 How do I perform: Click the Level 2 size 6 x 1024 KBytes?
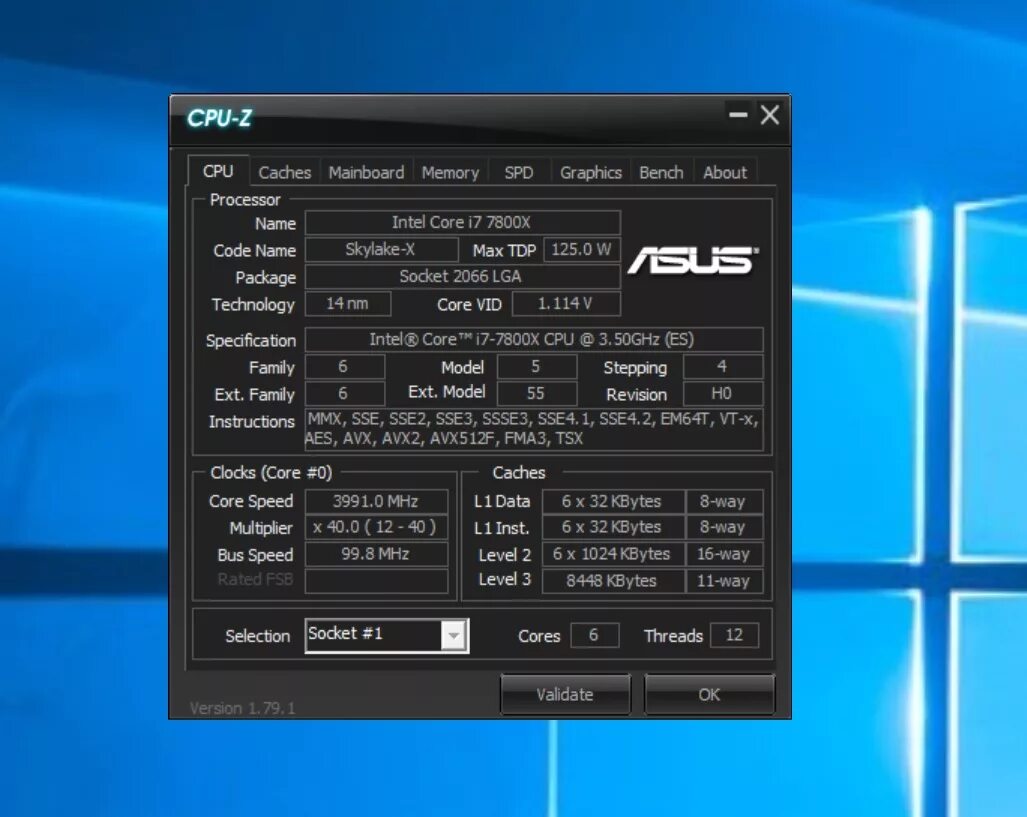tap(613, 554)
